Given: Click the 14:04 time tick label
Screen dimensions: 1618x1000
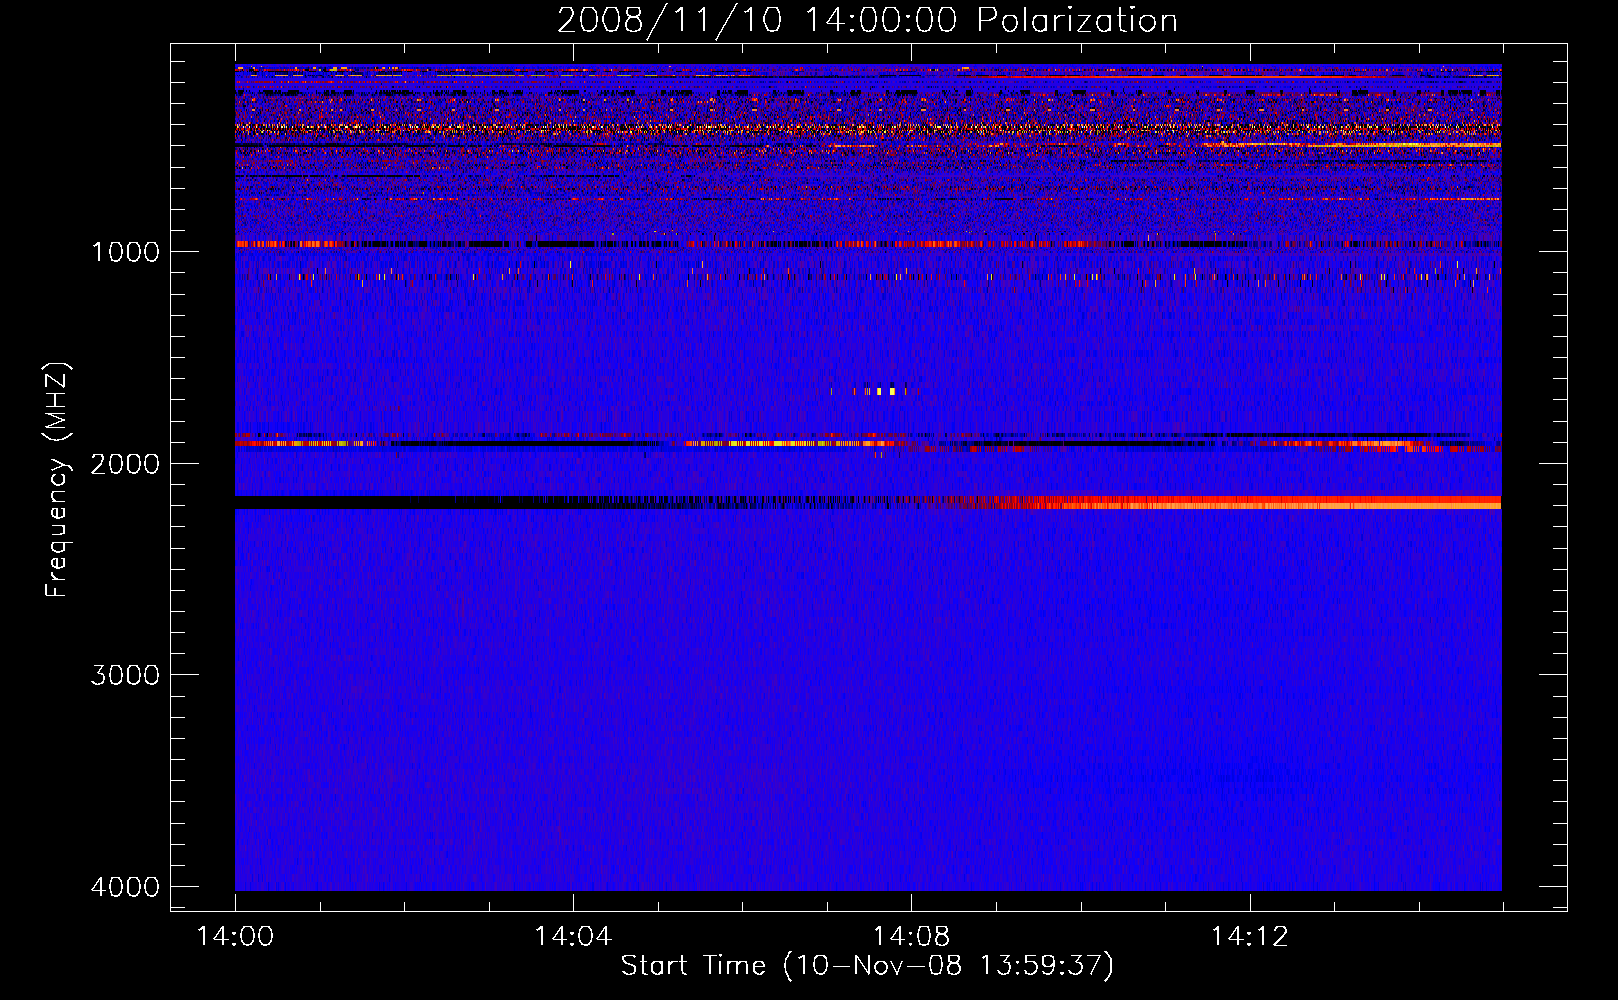Looking at the screenshot, I should 573,937.
